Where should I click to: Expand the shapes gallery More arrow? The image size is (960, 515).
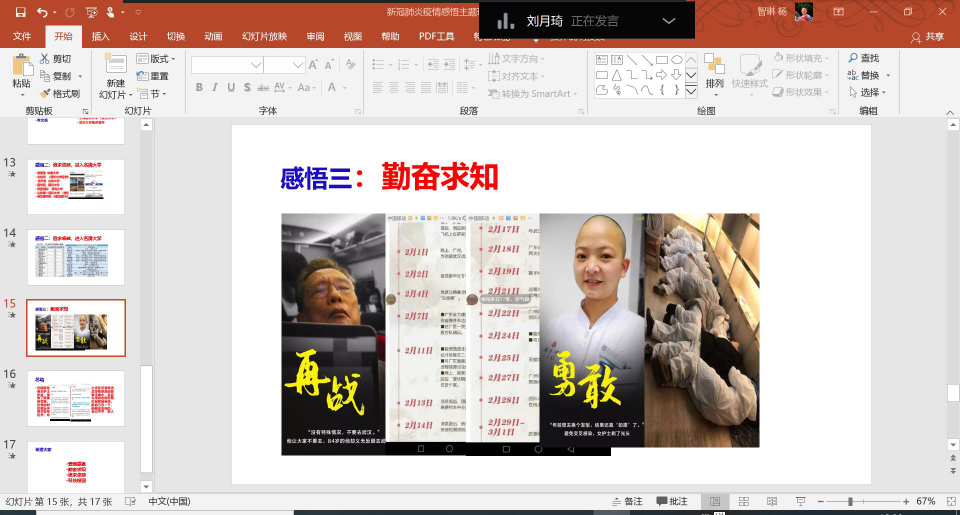(x=691, y=91)
